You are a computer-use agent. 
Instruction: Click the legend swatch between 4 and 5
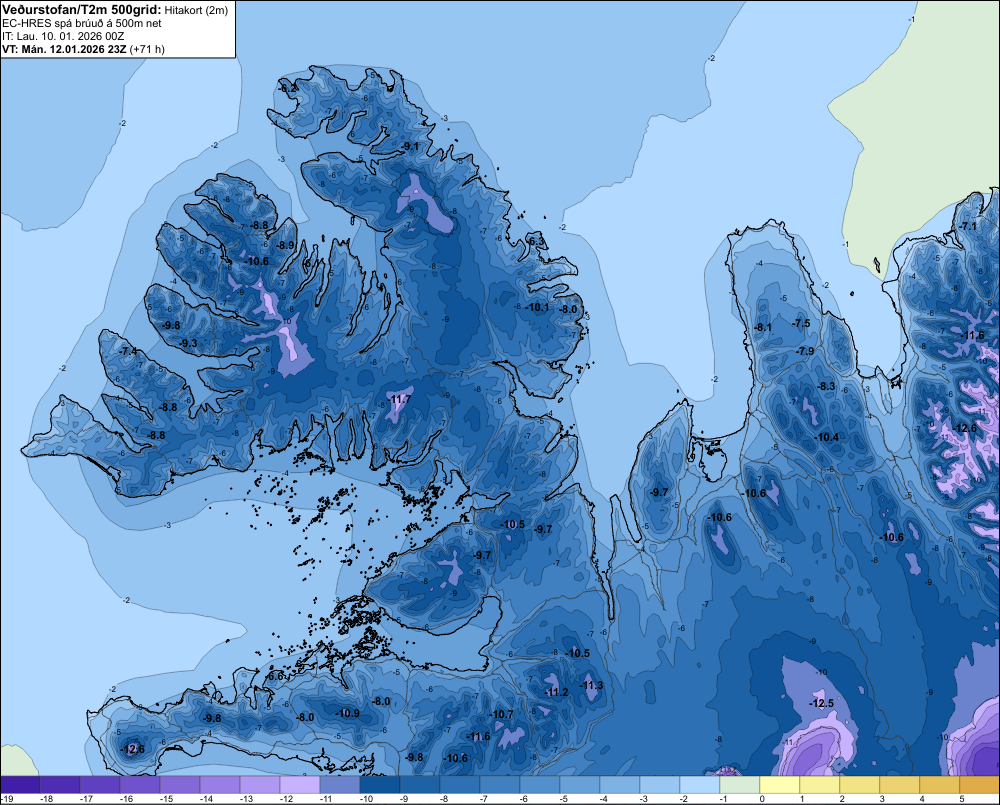939,785
